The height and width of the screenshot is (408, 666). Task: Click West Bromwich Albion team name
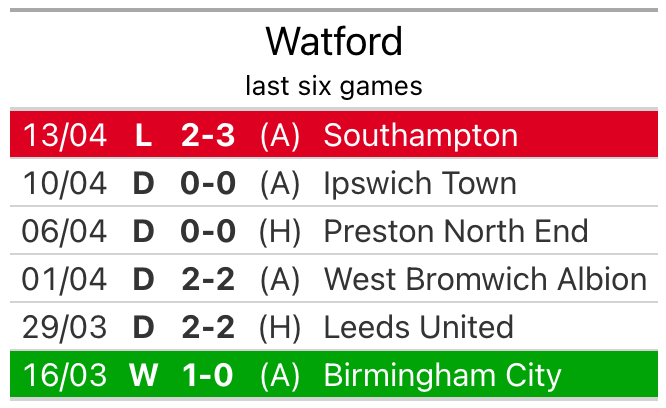tap(485, 279)
